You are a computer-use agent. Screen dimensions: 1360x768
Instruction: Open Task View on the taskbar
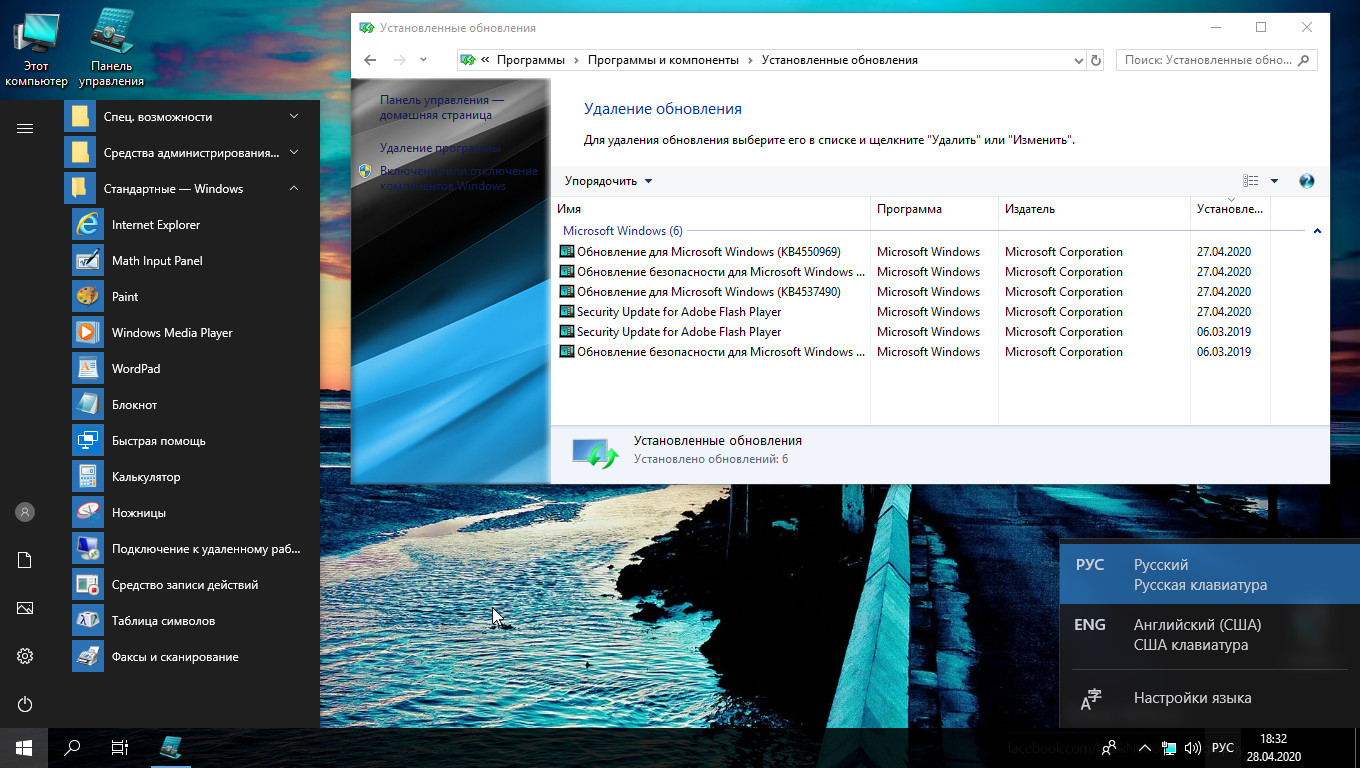coord(120,748)
